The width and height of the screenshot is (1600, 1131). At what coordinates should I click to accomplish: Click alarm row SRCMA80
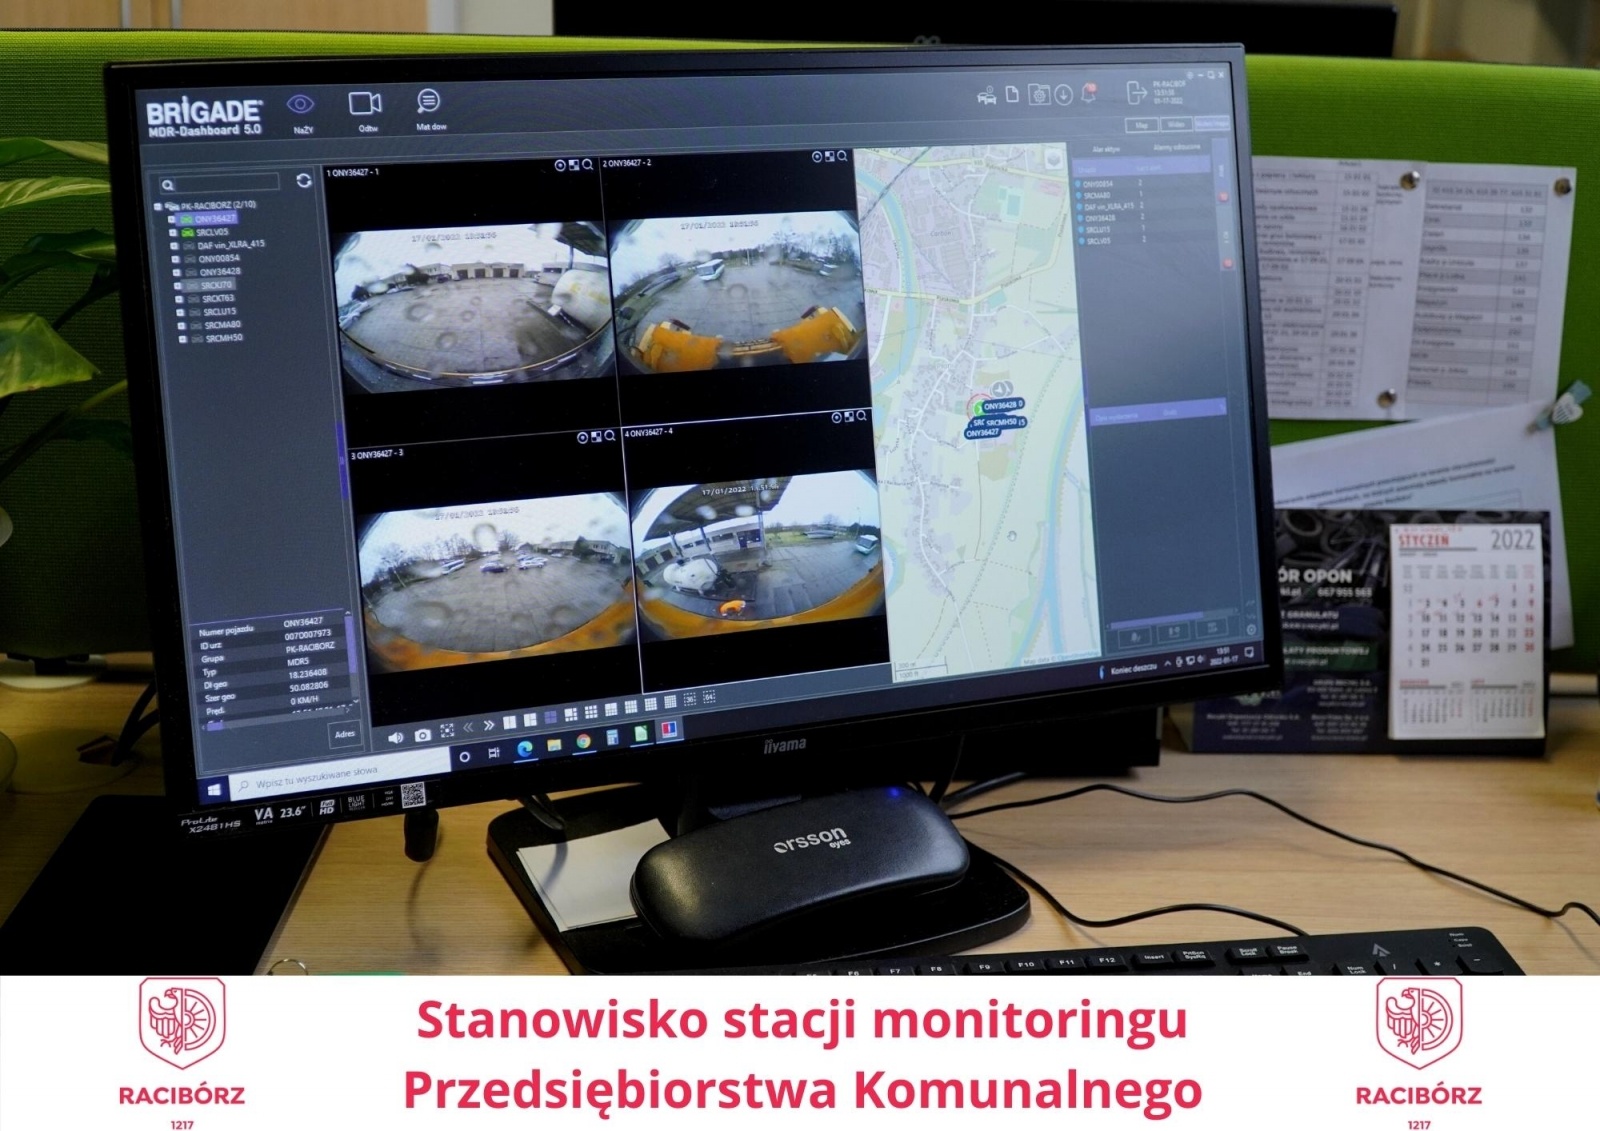coord(1141,195)
